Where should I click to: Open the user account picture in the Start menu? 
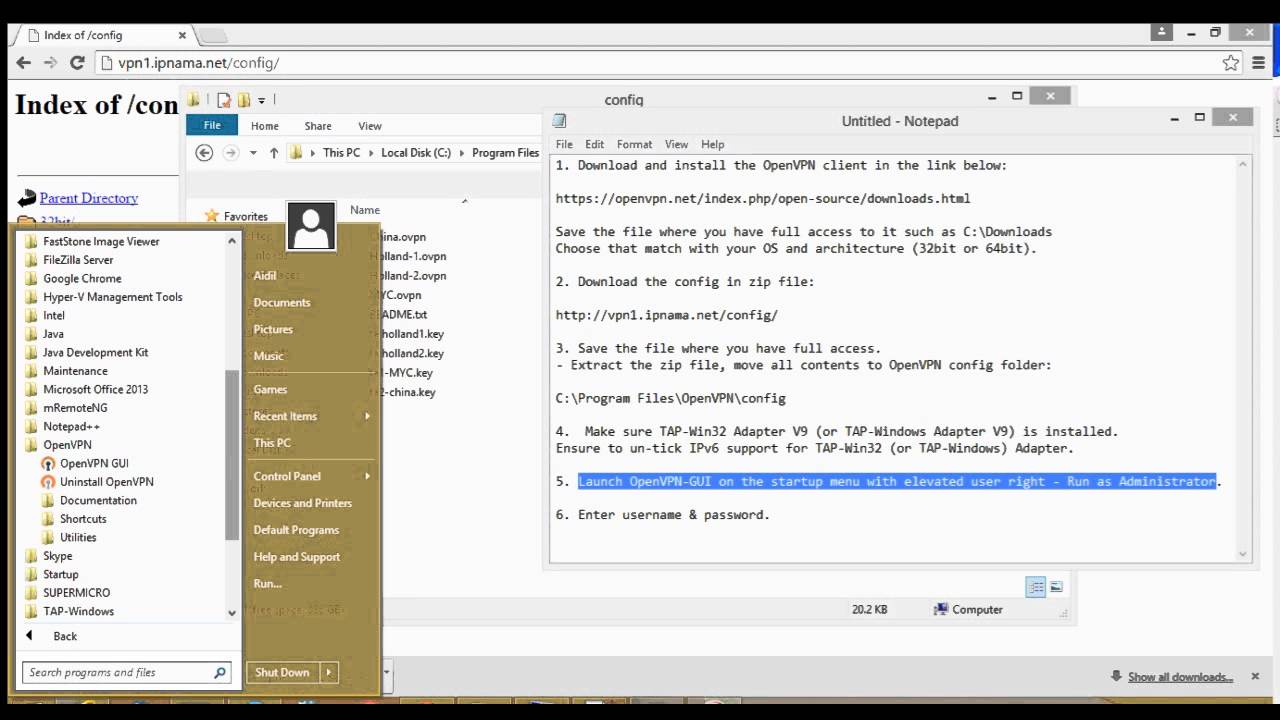[x=311, y=226]
